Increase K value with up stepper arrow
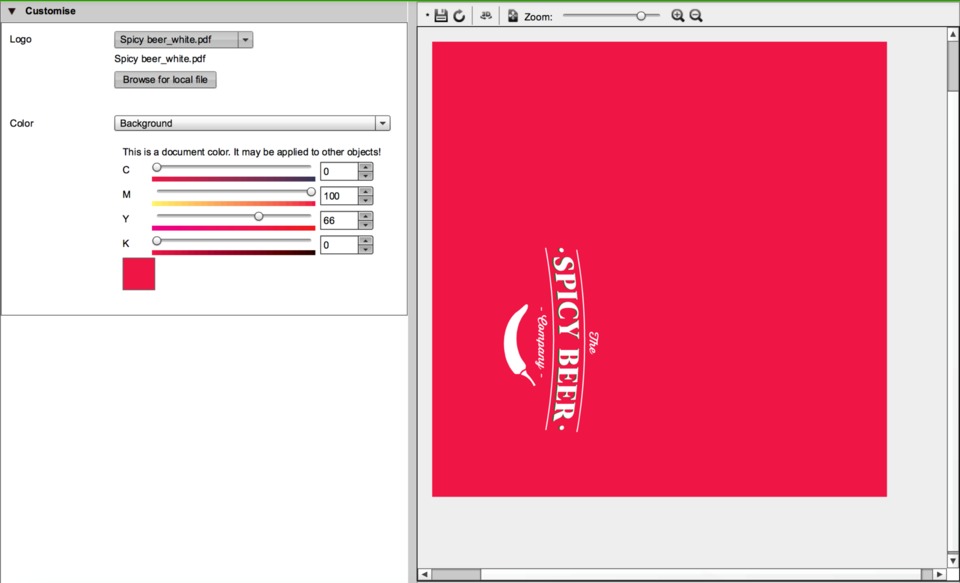 pyautogui.click(x=366, y=241)
